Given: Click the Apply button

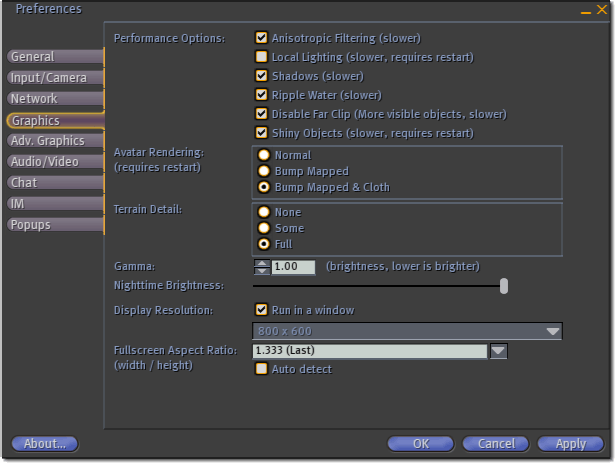Looking at the screenshot, I should [570, 444].
